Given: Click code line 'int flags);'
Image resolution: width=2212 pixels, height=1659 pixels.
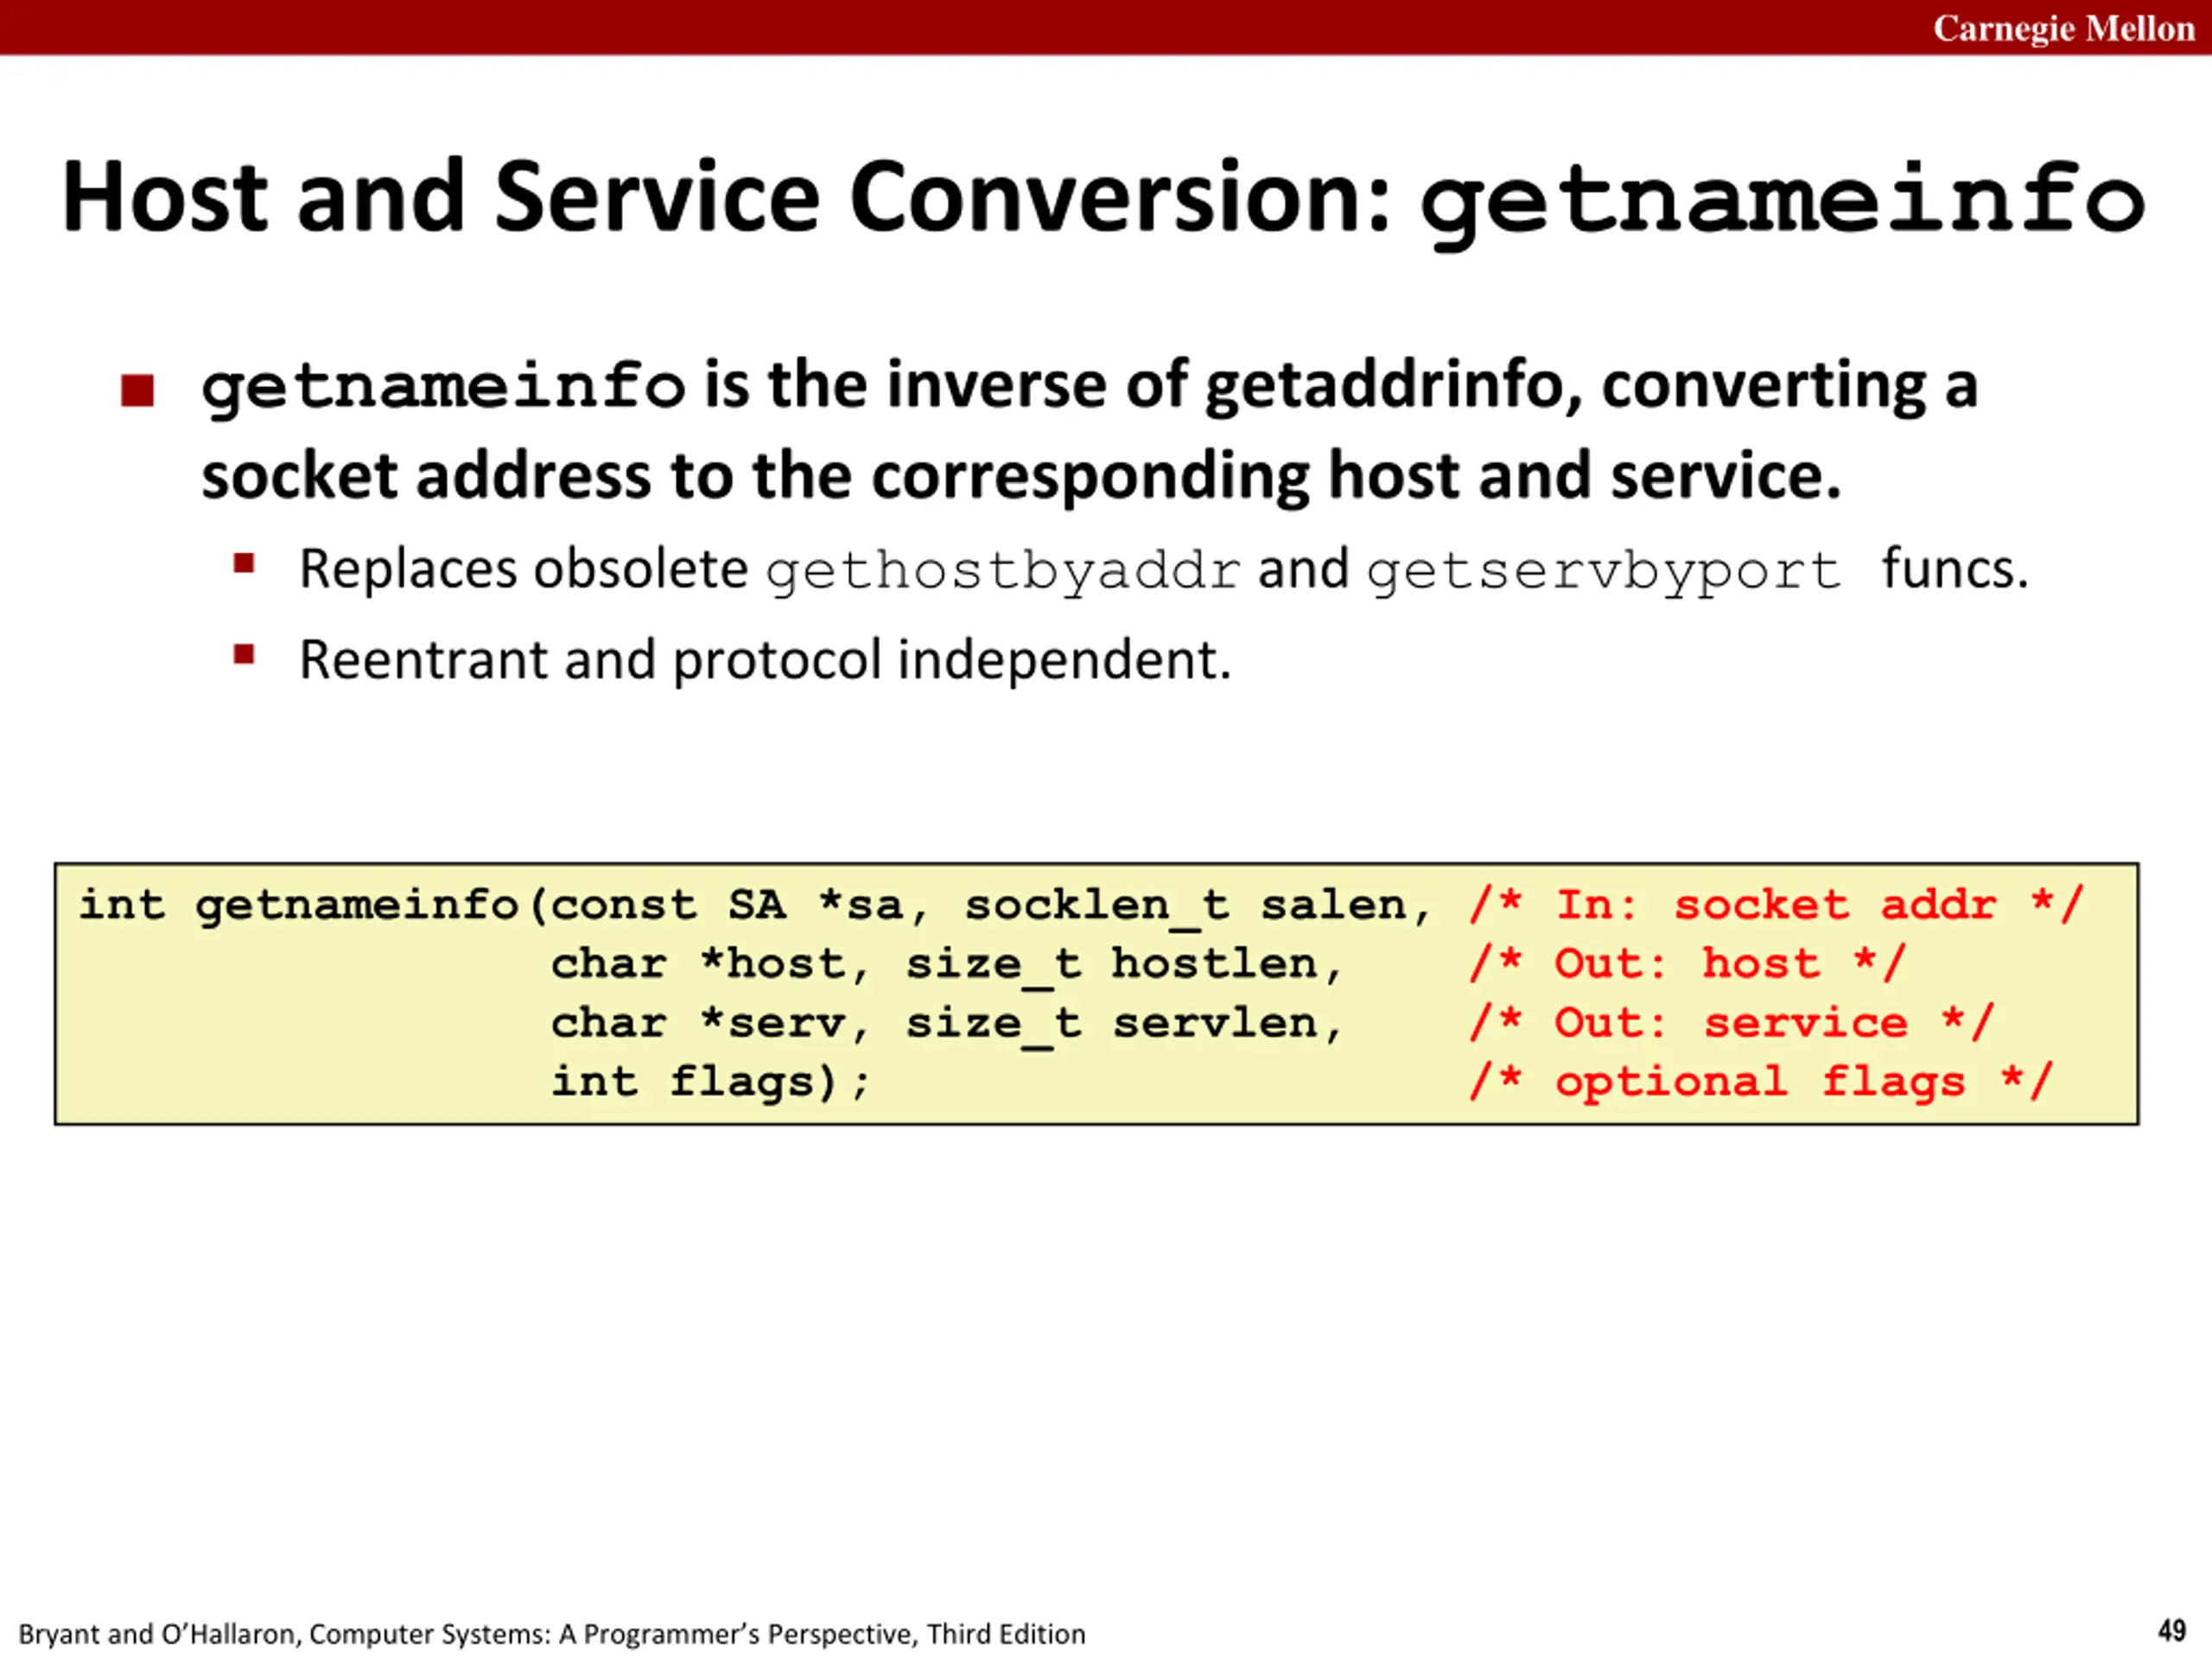Looking at the screenshot, I should click(711, 1083).
